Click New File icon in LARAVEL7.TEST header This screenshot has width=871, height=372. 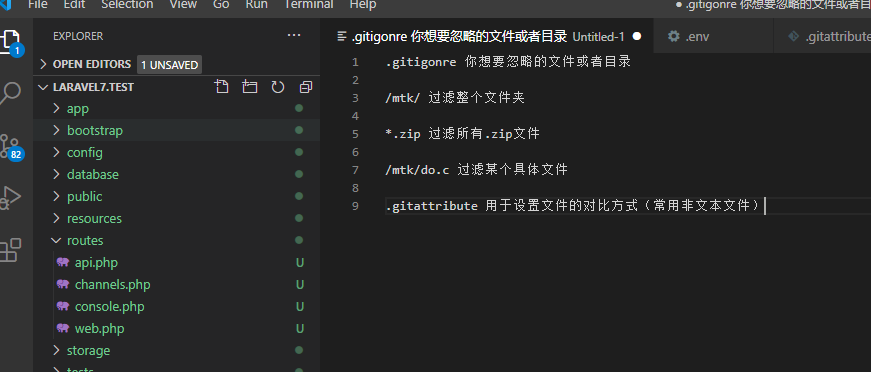222,87
